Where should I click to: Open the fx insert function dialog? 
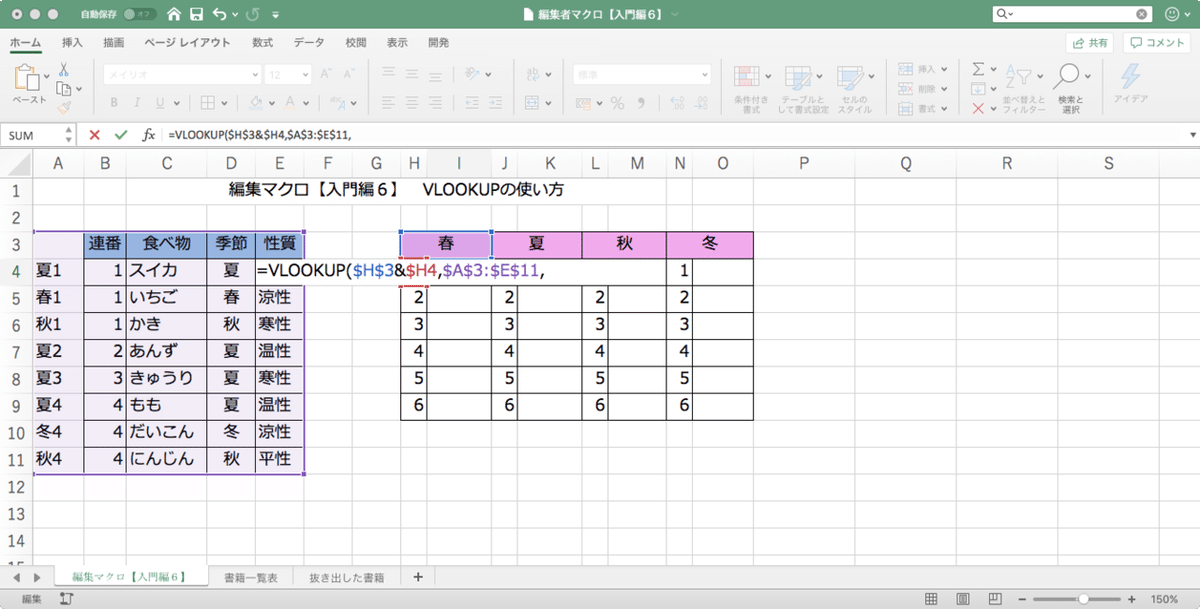(148, 134)
